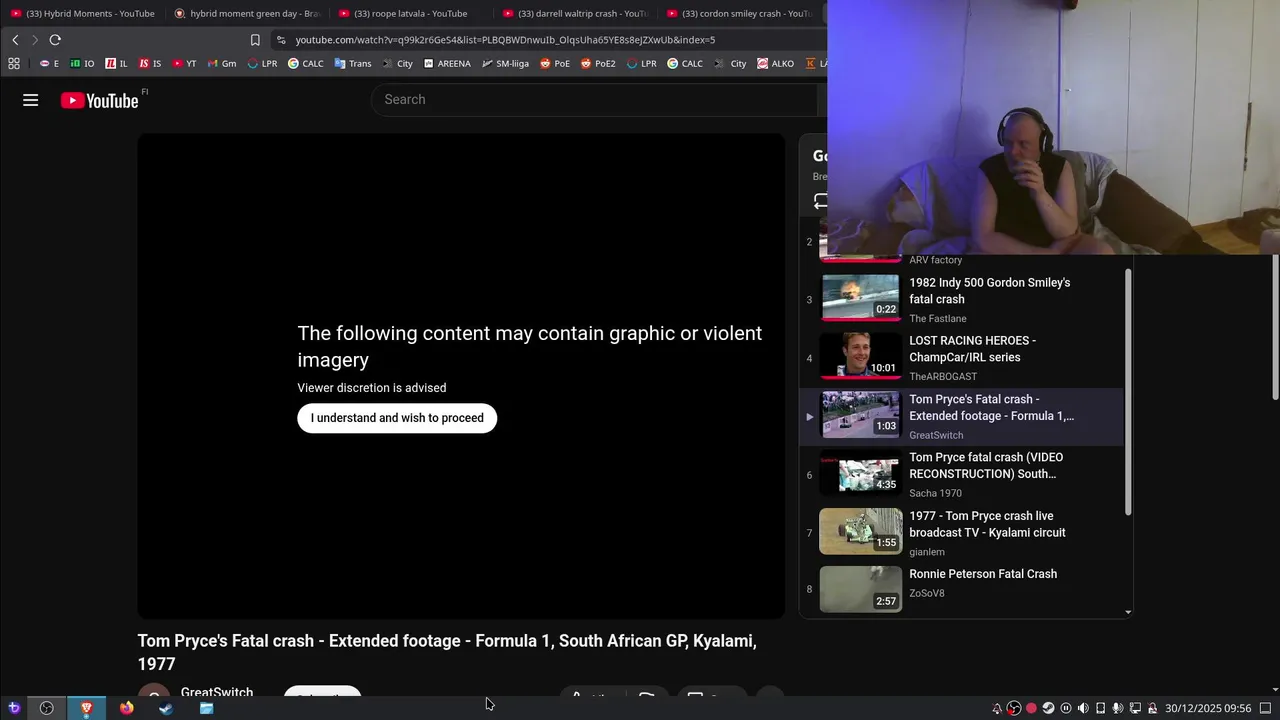Click the address bar URL
Screen dimensions: 1280x720
pos(505,40)
